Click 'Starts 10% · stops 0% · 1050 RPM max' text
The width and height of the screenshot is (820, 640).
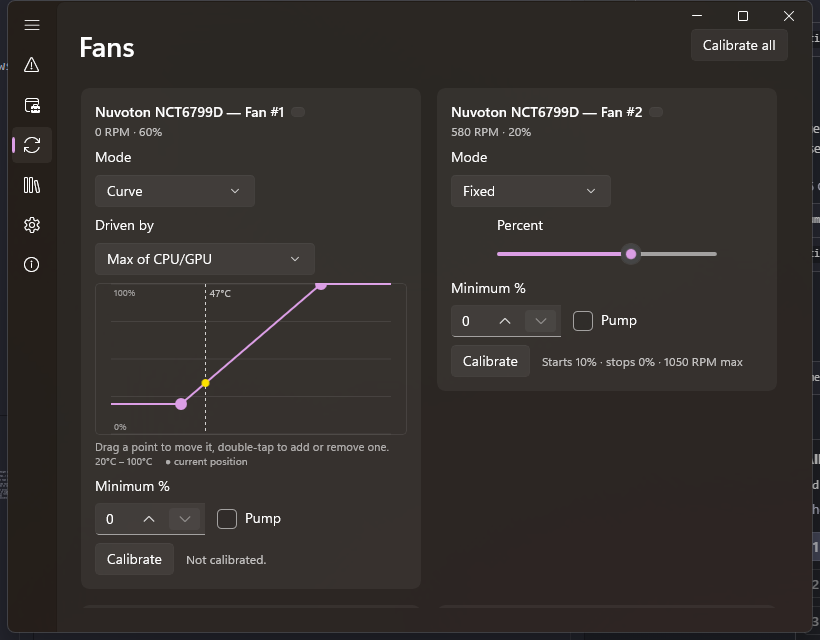tap(642, 362)
